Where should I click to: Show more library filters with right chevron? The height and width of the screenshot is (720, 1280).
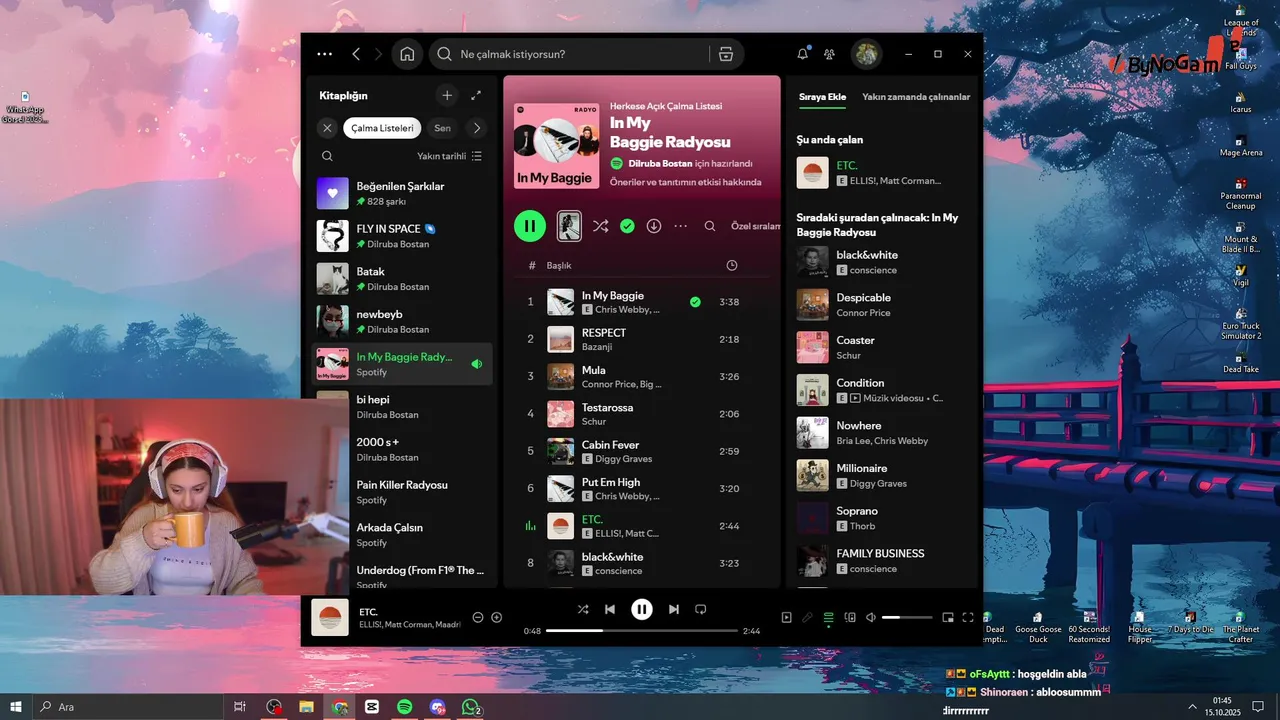(476, 128)
